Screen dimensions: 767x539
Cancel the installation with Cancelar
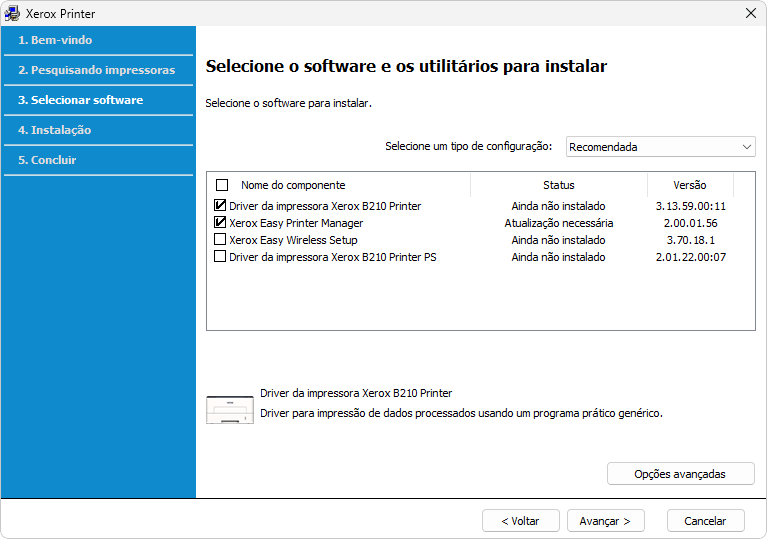[x=705, y=521]
